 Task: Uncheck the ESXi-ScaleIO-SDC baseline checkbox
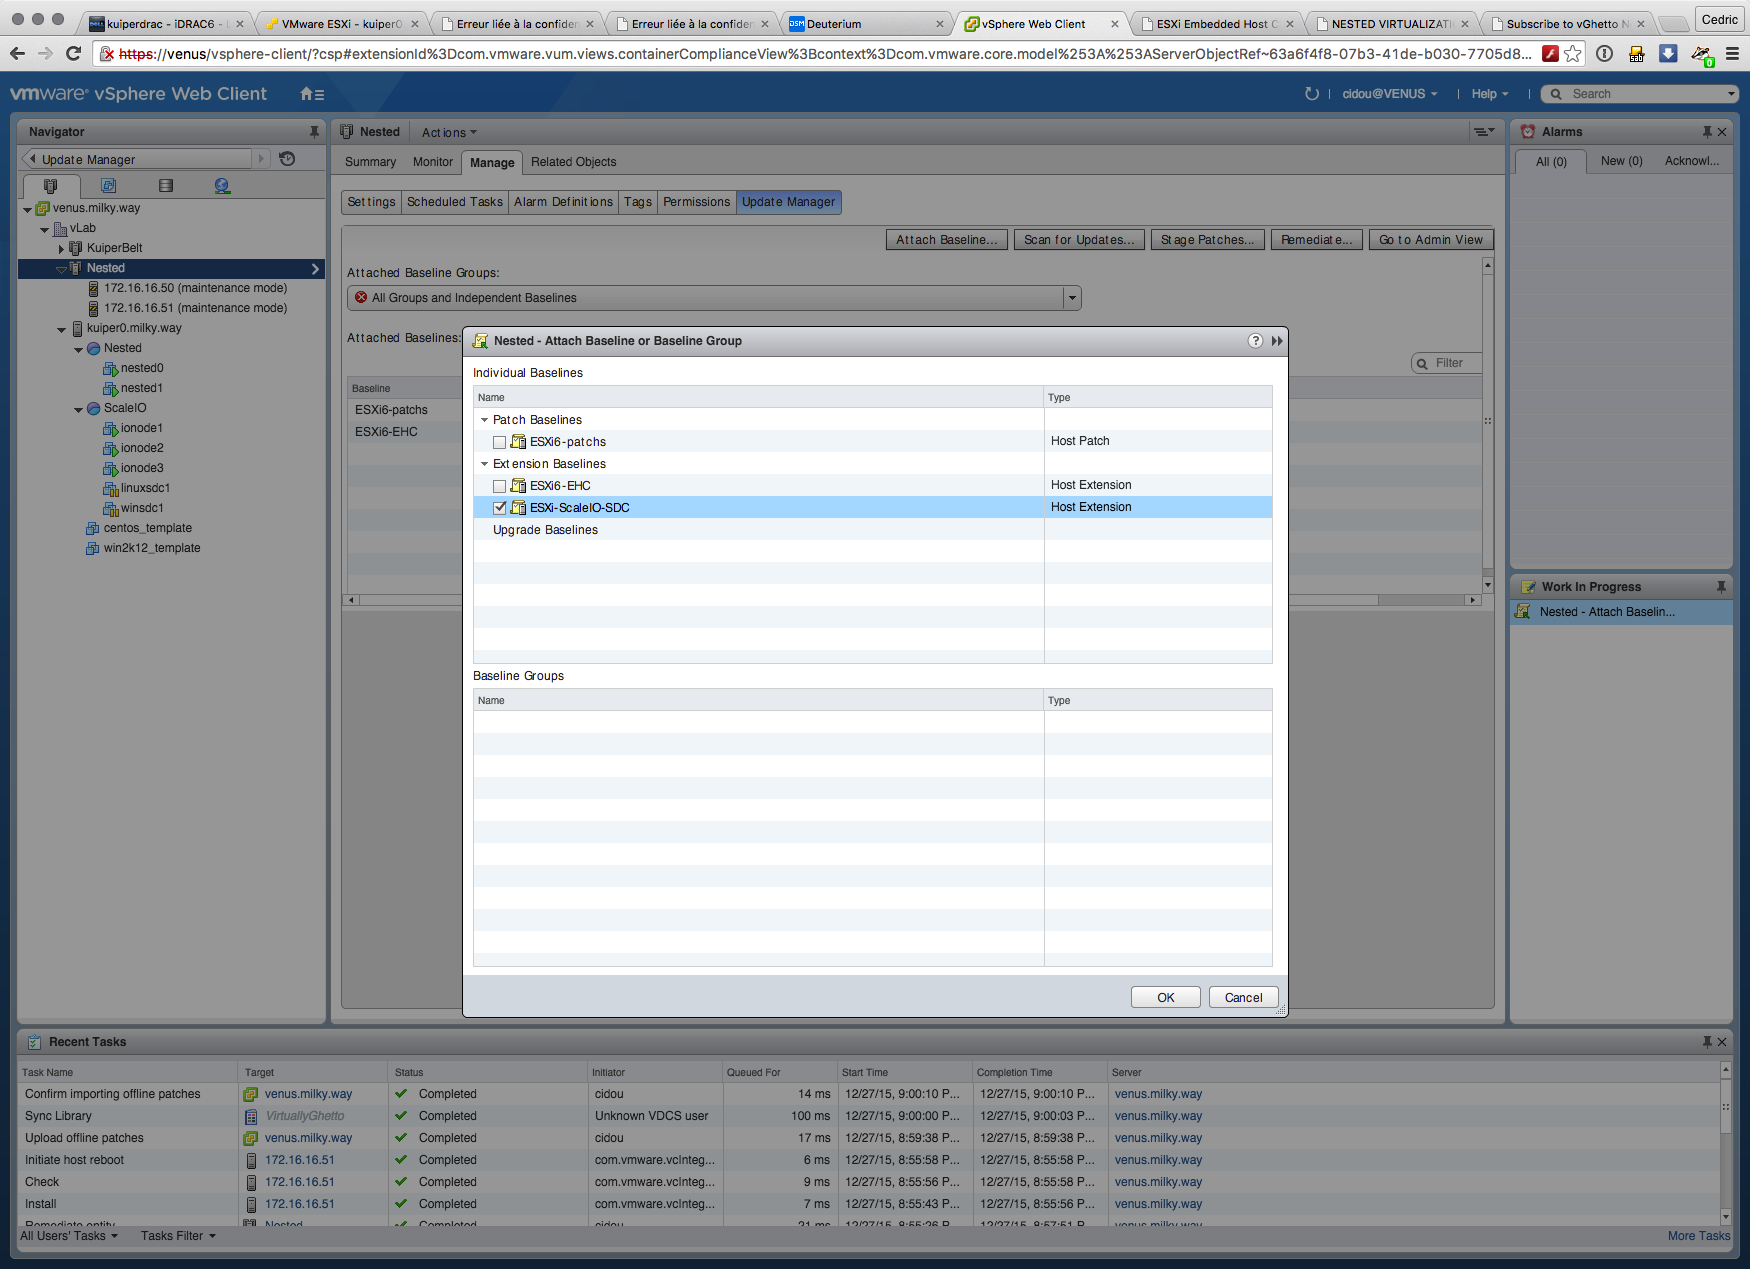(500, 508)
